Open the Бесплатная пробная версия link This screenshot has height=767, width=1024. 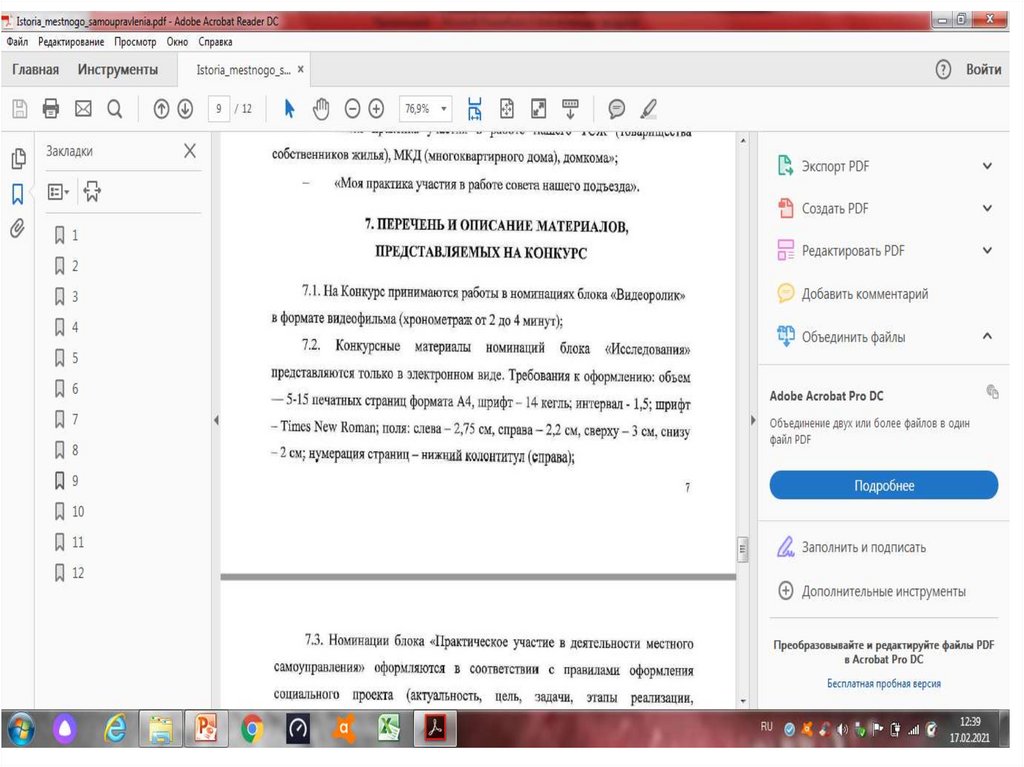(x=883, y=684)
